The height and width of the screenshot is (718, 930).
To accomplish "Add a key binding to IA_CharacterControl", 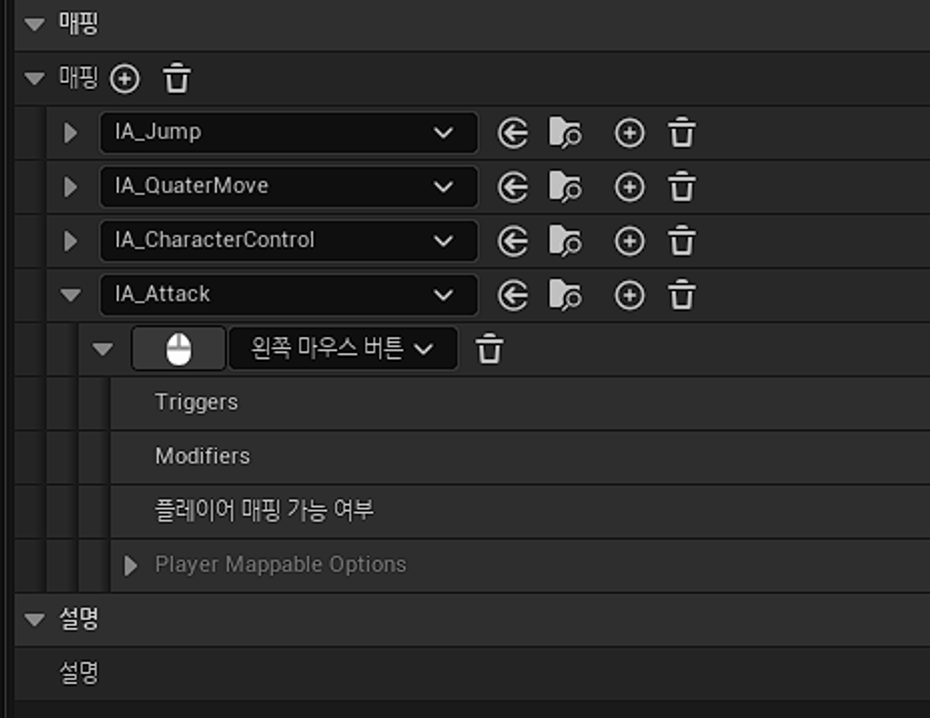I will tap(629, 241).
